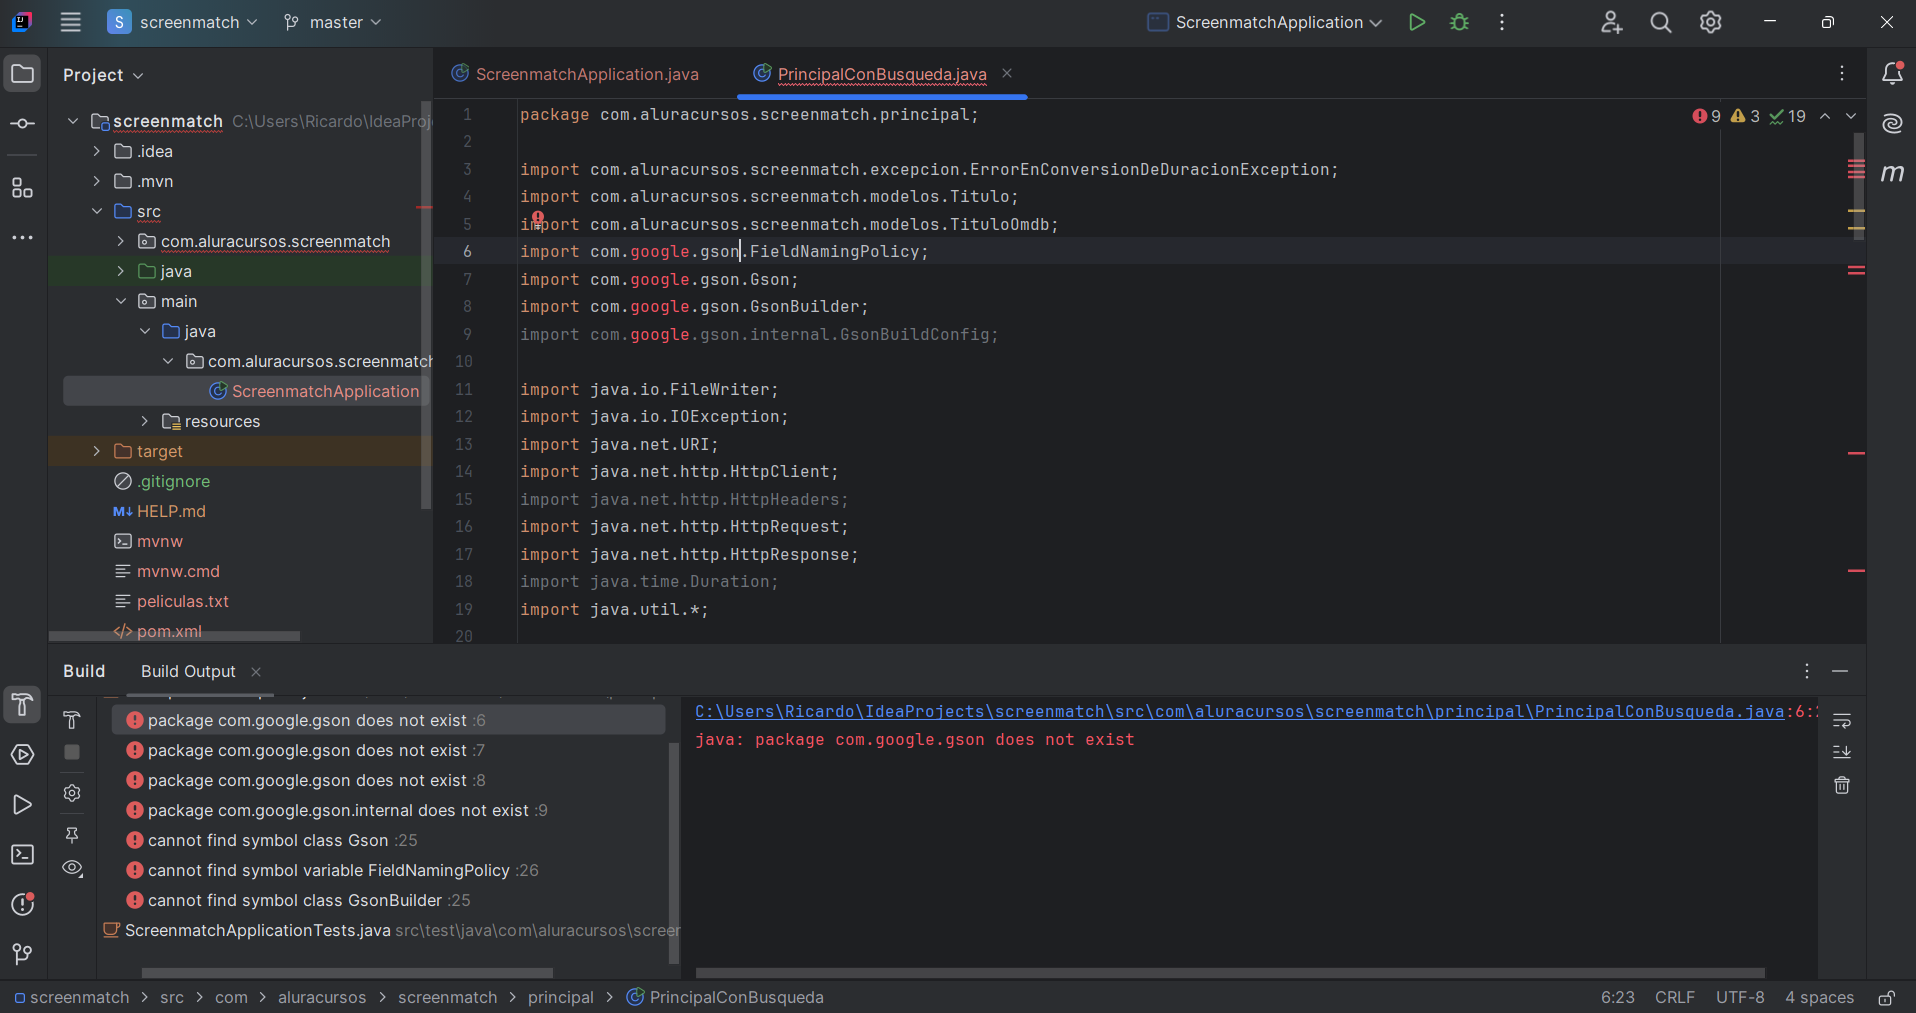The height and width of the screenshot is (1013, 1916).
Task: Open the Maven tool window
Action: (x=1892, y=173)
